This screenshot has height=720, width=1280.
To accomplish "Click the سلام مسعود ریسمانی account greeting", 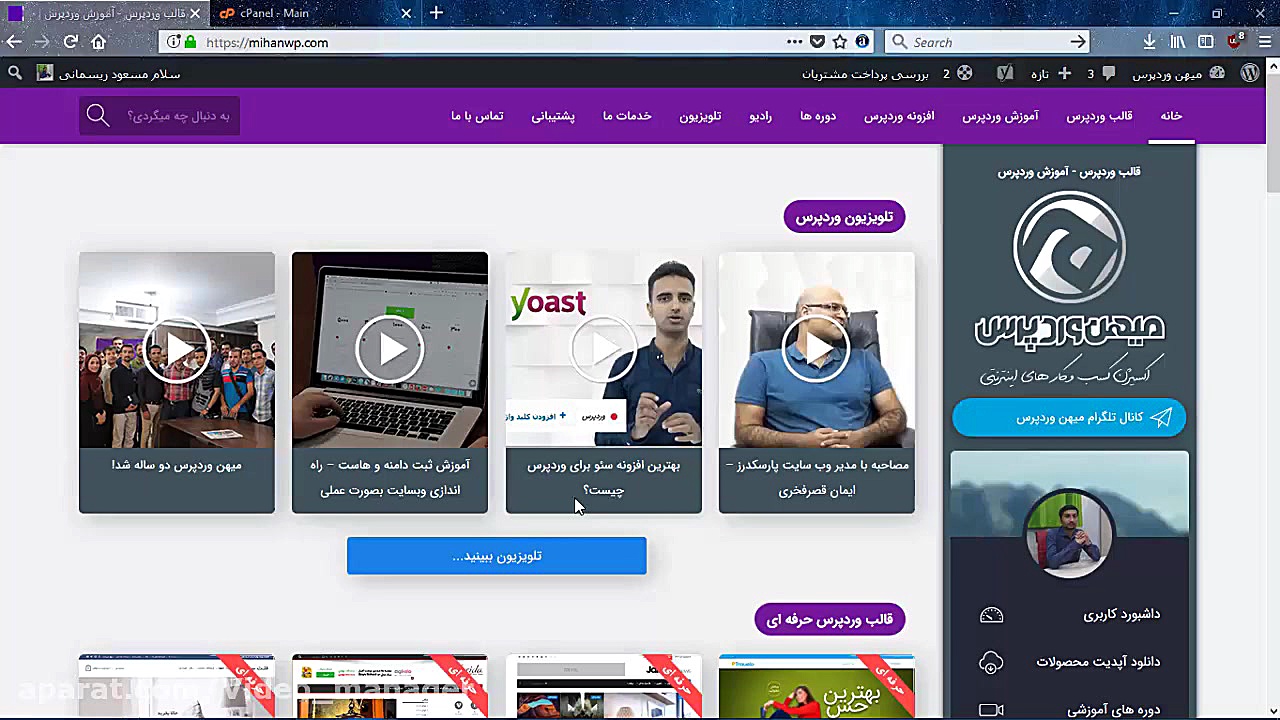I will point(119,74).
